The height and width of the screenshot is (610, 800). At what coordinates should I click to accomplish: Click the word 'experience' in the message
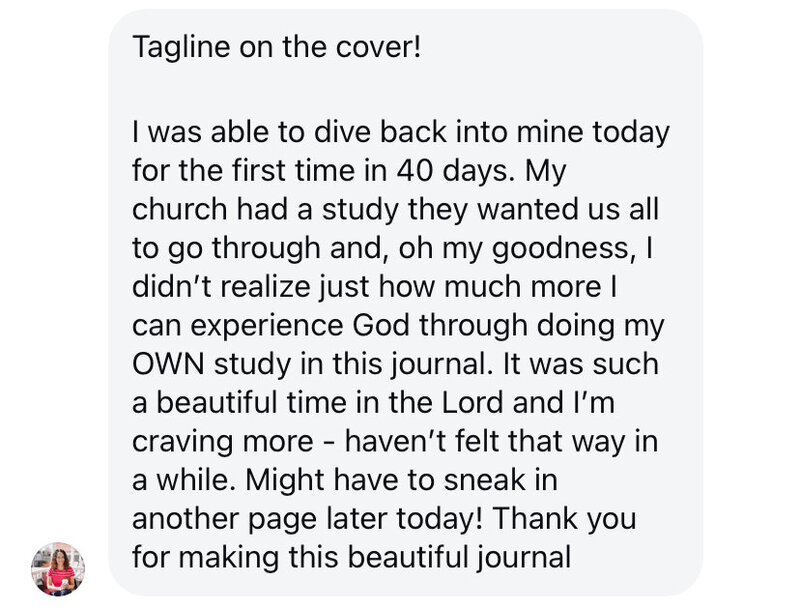[267, 326]
